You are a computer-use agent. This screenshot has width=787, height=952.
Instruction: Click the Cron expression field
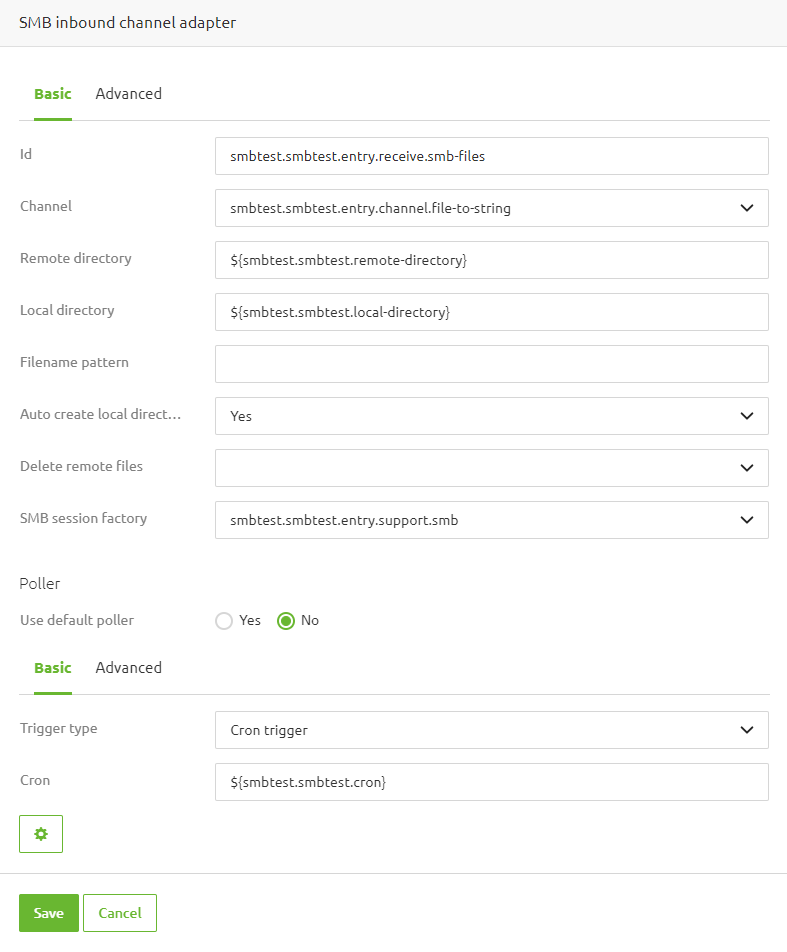(491, 782)
